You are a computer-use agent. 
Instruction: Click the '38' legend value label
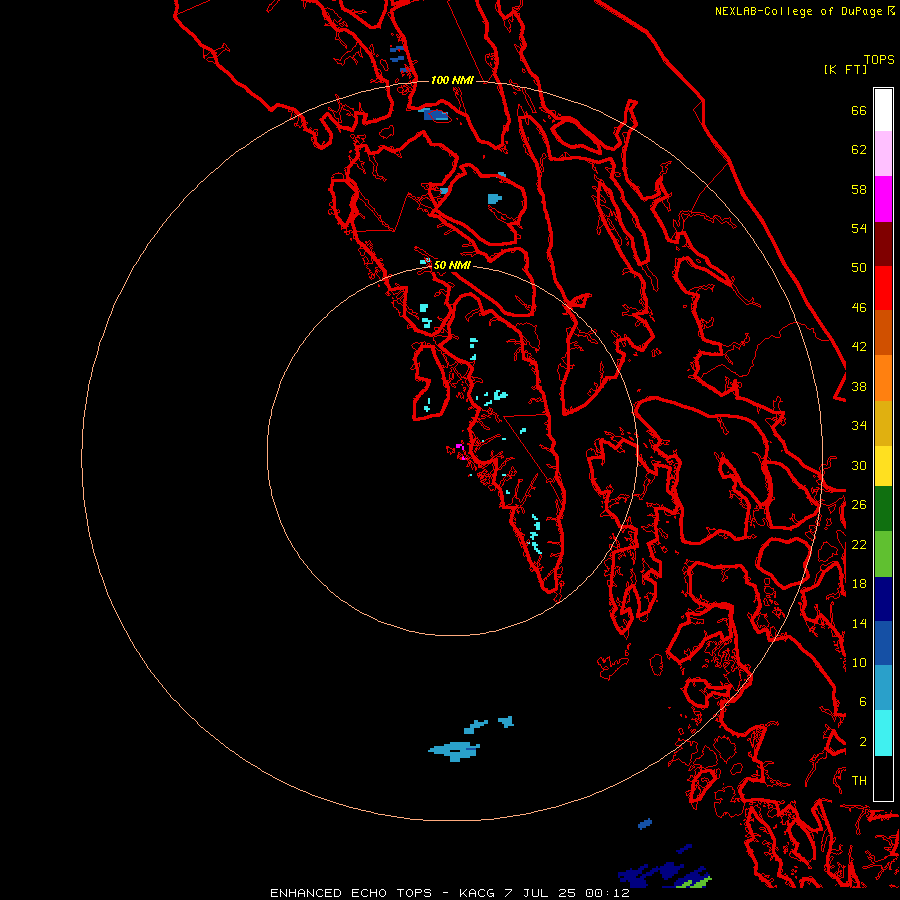(x=859, y=386)
